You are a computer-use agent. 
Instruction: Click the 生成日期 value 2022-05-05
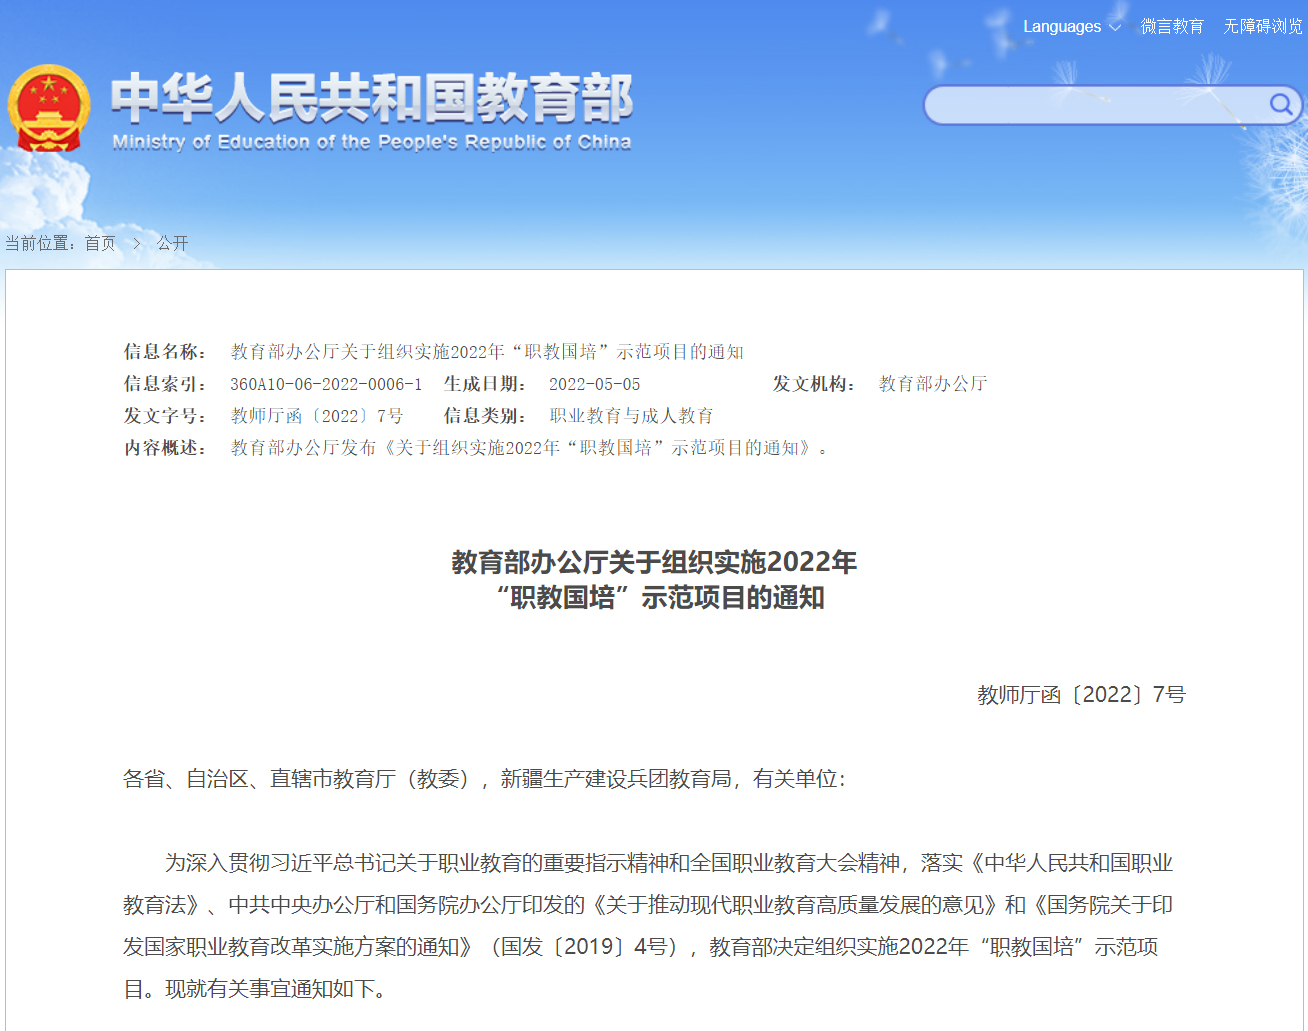pos(594,384)
